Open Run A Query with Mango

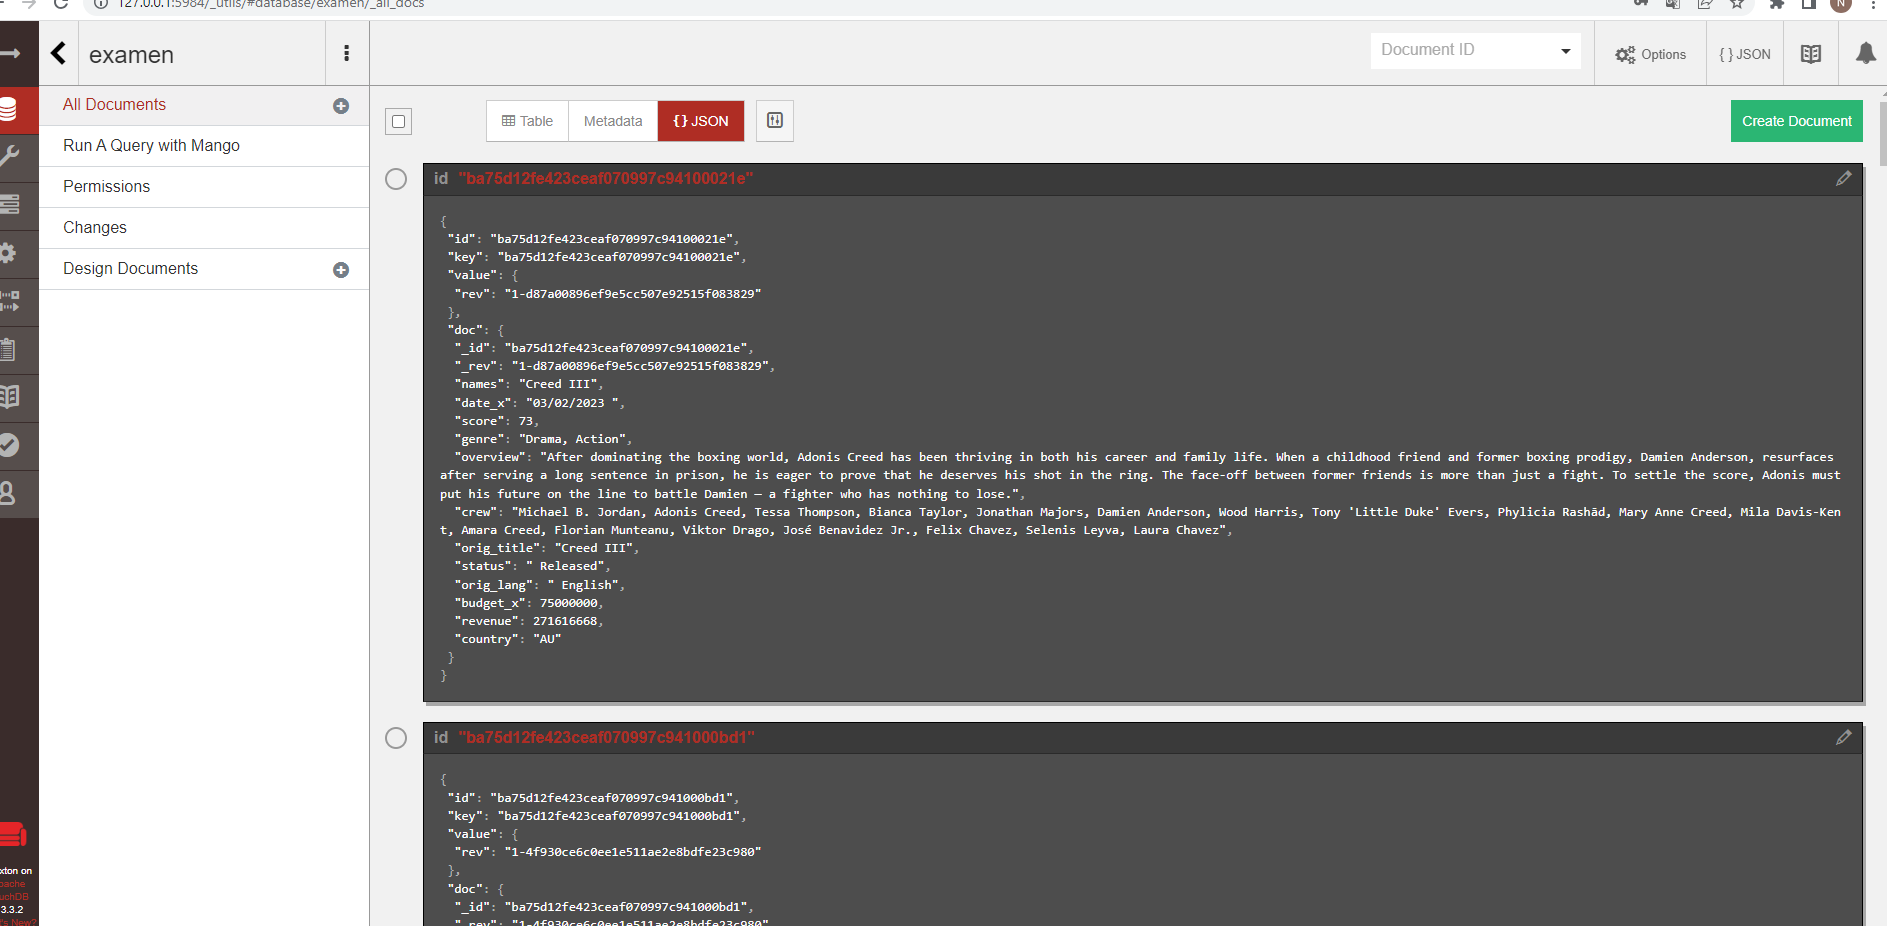point(151,145)
